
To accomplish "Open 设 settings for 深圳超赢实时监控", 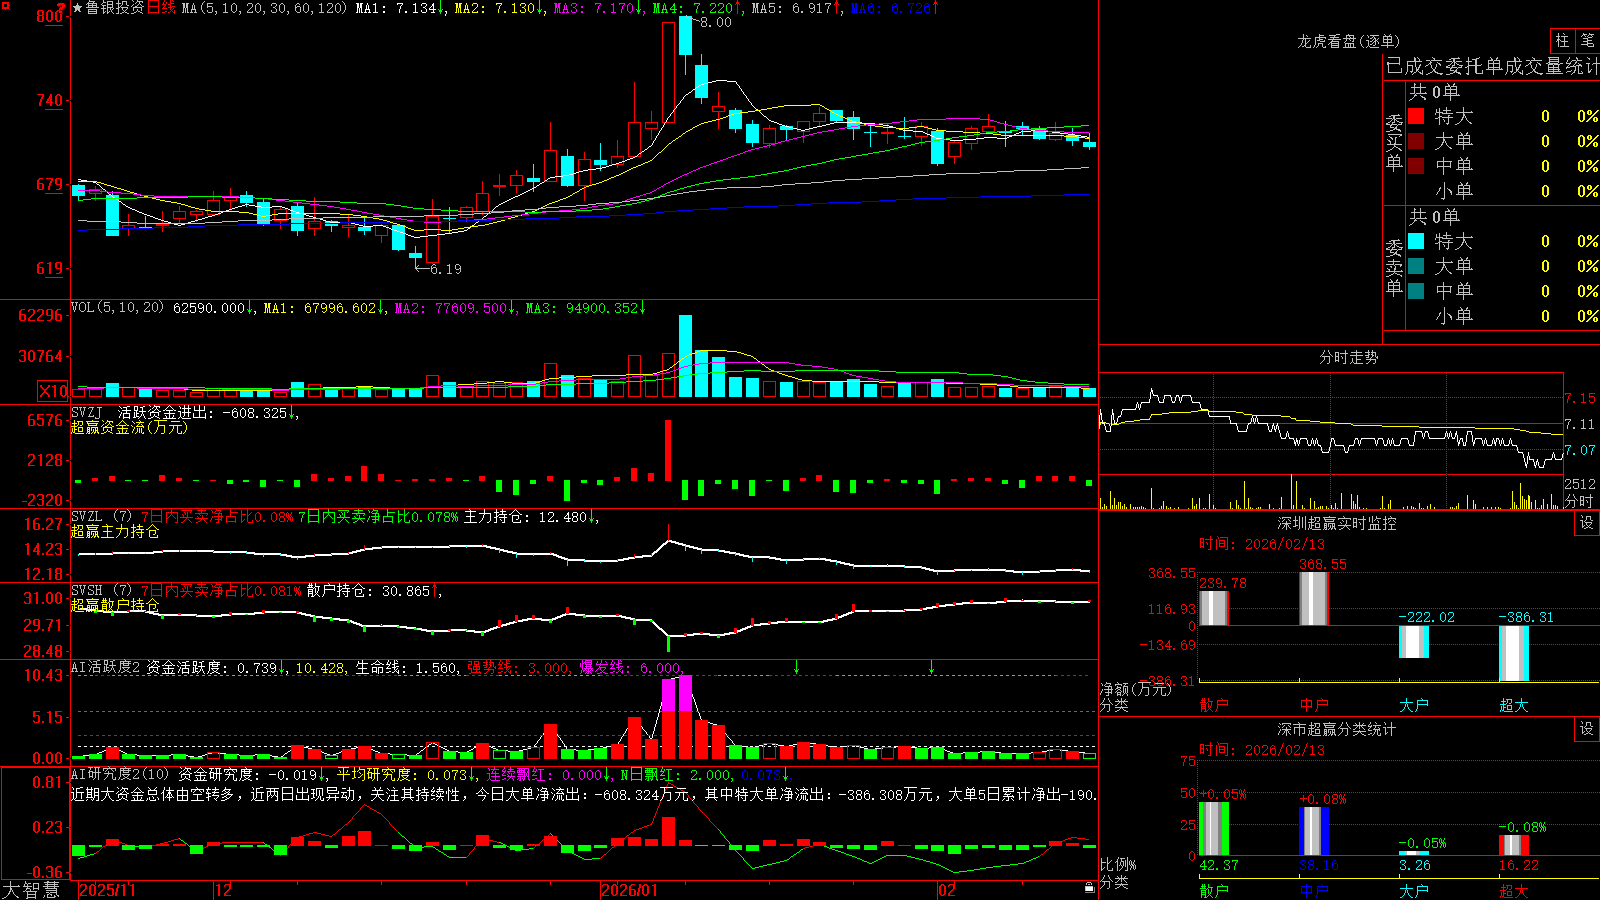I will [1587, 523].
